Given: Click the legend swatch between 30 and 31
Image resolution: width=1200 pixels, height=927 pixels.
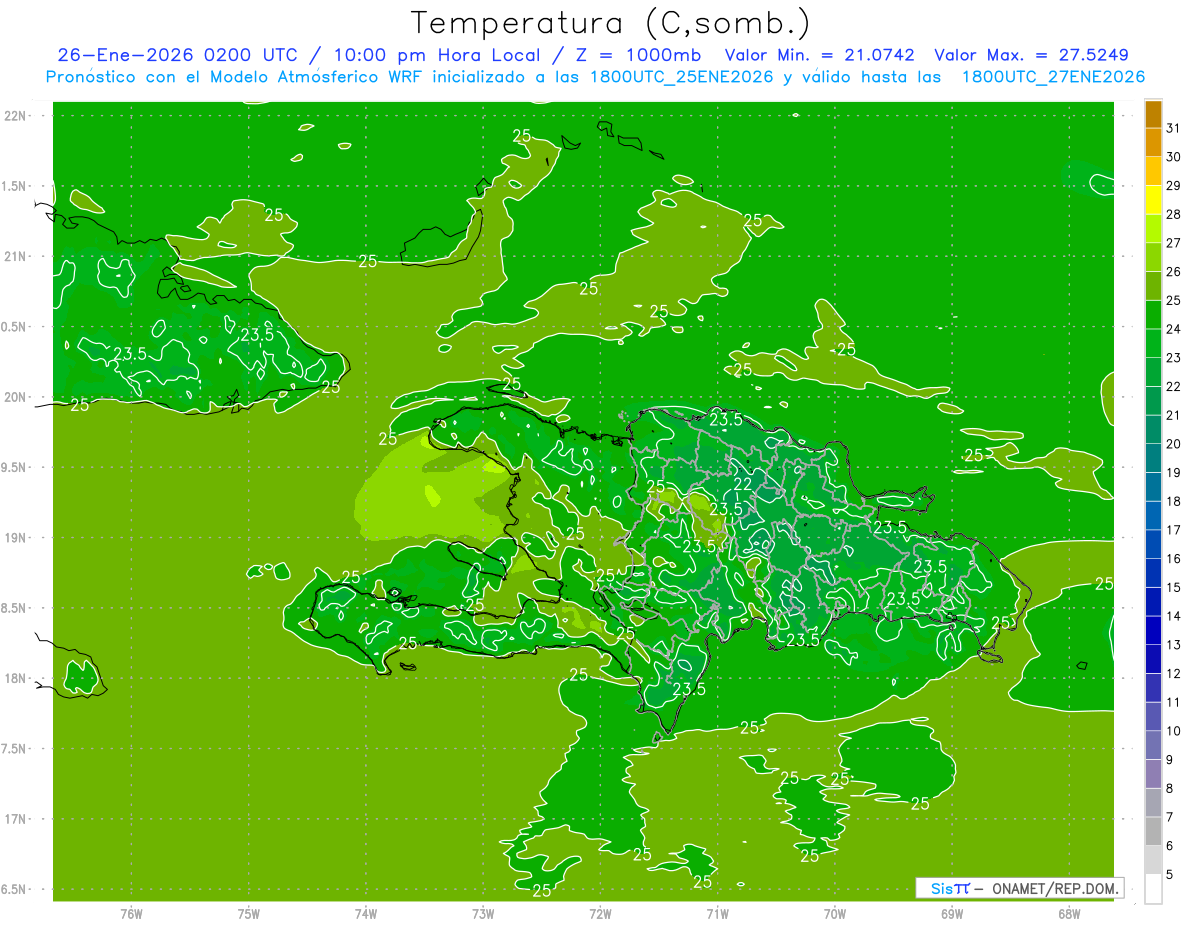Looking at the screenshot, I should pos(1153,142).
